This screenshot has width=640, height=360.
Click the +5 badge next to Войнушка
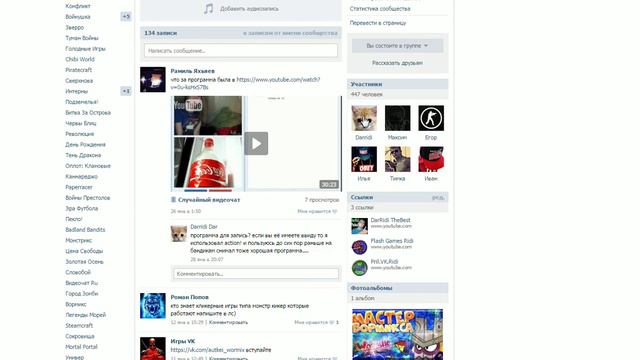pyautogui.click(x=126, y=17)
